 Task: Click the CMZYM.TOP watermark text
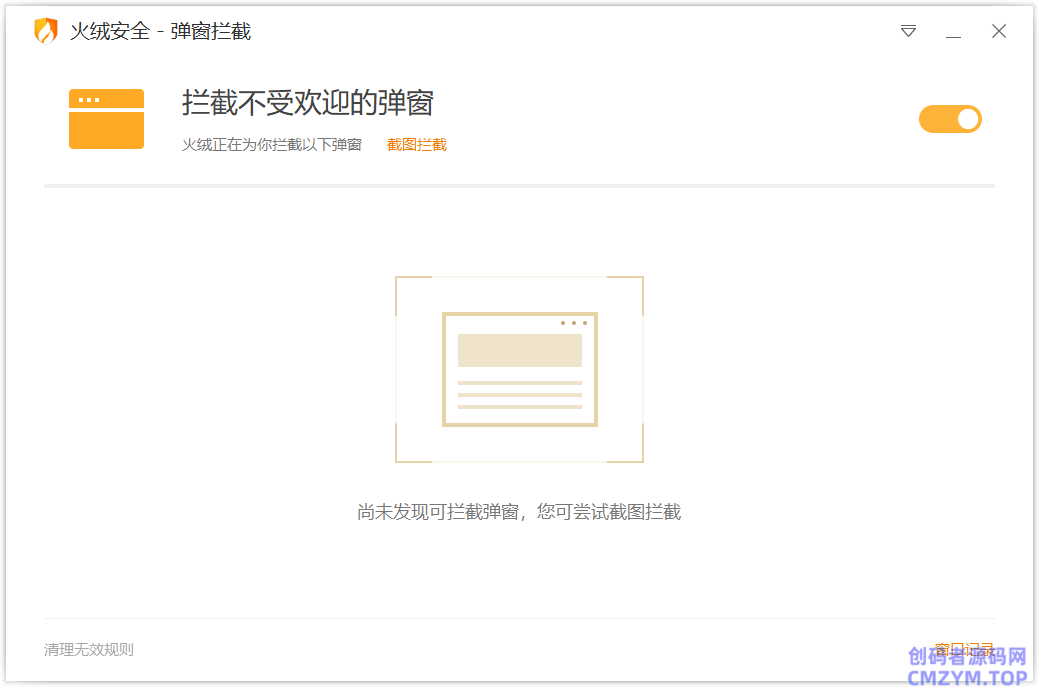966,677
